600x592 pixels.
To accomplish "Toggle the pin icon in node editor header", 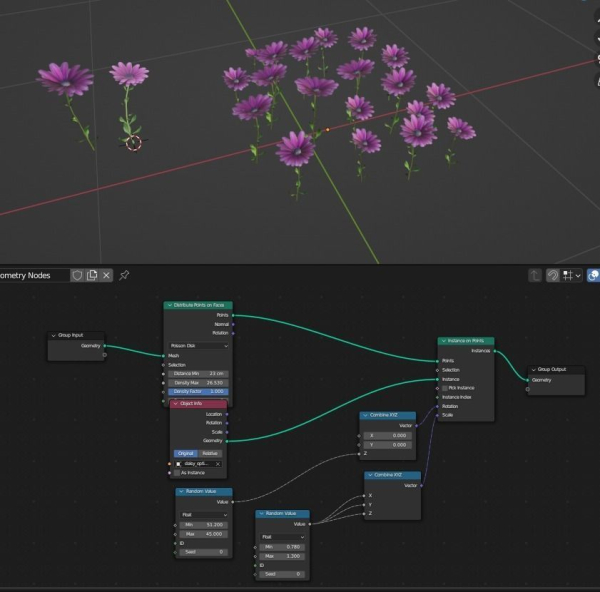I will (x=124, y=275).
